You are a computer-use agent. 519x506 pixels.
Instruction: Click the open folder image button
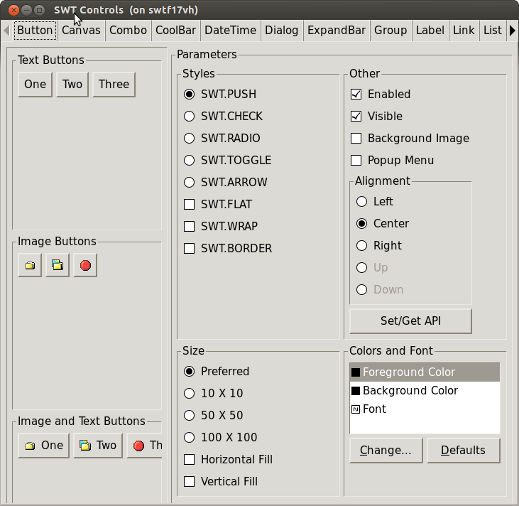(x=58, y=265)
